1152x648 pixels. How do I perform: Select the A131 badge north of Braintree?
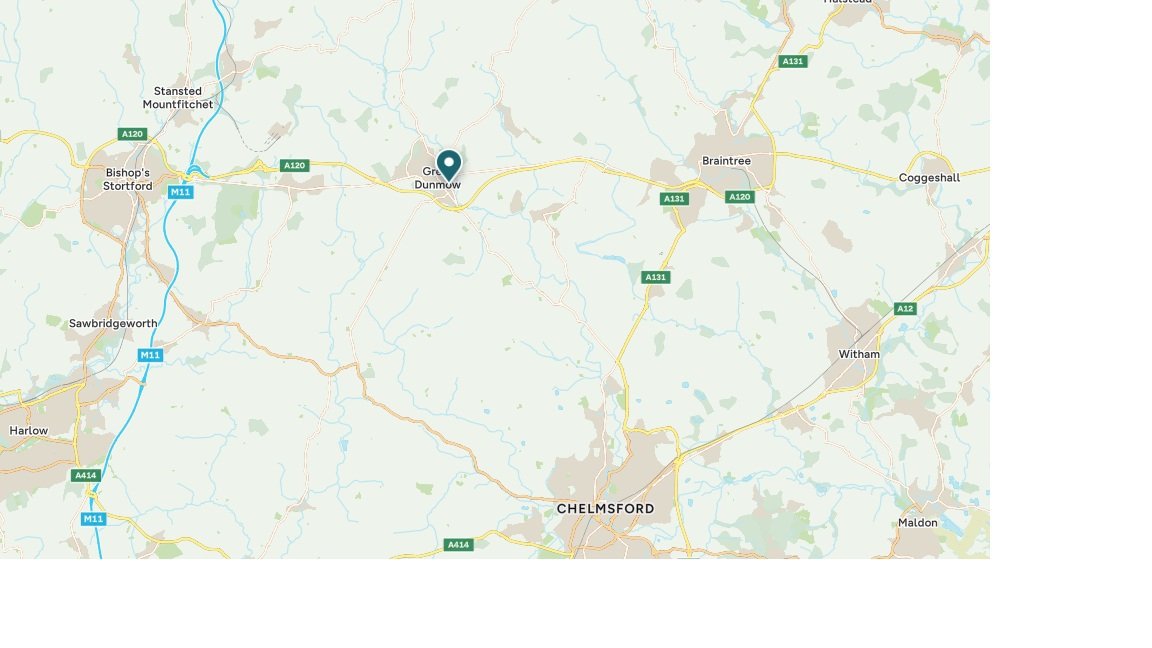click(793, 61)
